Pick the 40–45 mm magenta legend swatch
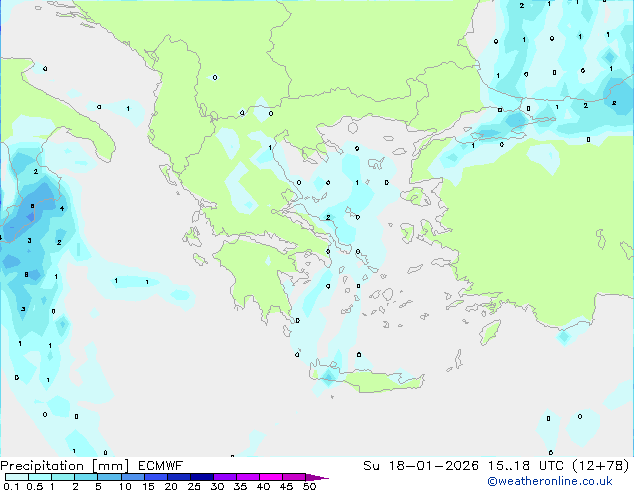 pyautogui.click(x=271, y=477)
